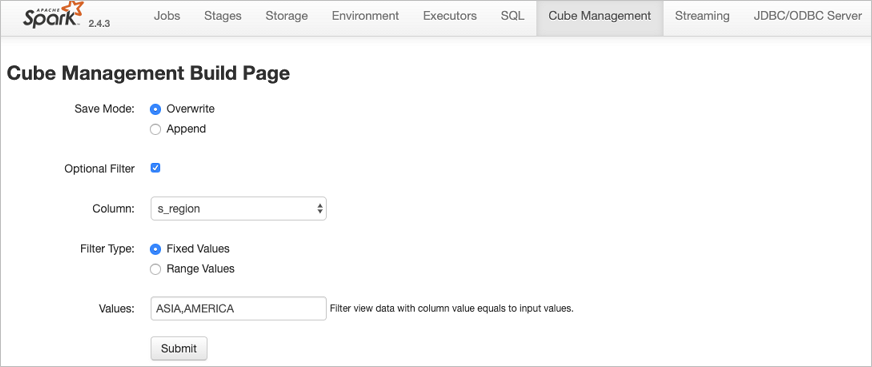This screenshot has width=872, height=367.
Task: Click the Column: field label
Action: (113, 209)
